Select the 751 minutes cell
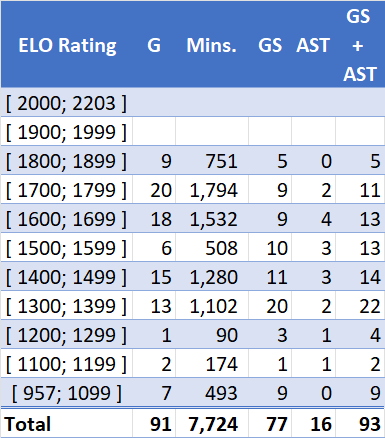 [x=212, y=161]
